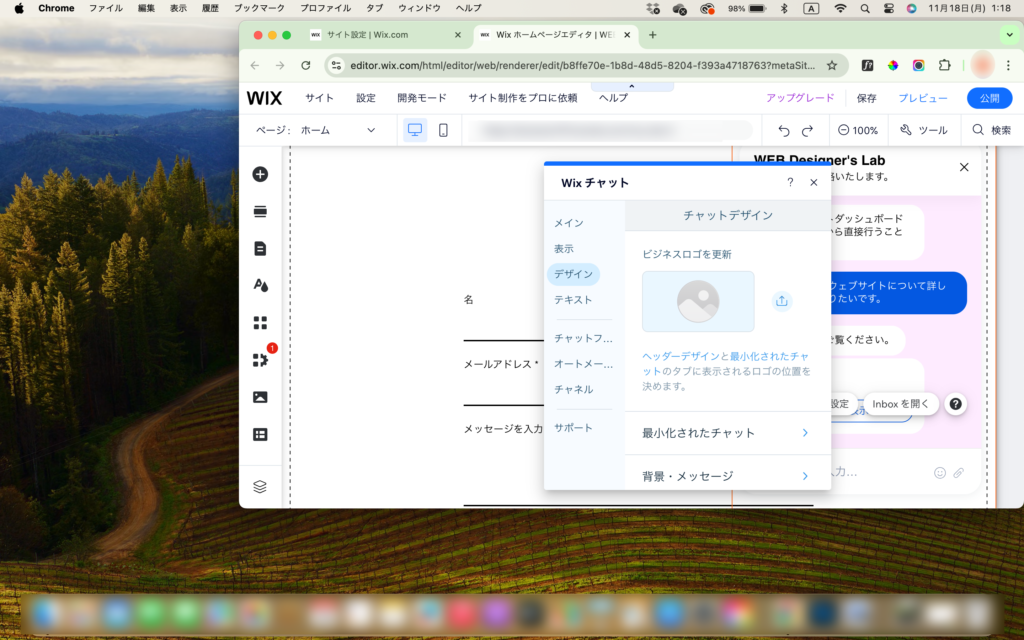Select the メイン tab in Wix Chat panel
This screenshot has height=640, width=1024.
tap(569, 223)
